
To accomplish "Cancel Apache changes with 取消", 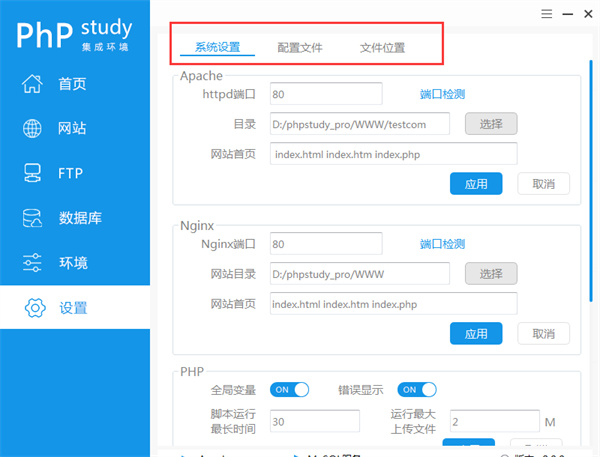I will [x=543, y=184].
